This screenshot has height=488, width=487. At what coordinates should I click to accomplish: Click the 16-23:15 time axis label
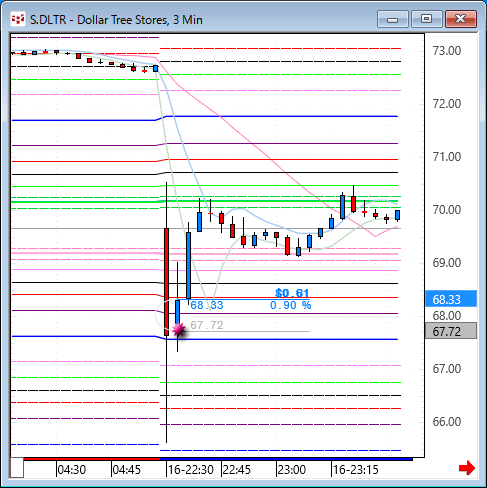[356, 470]
